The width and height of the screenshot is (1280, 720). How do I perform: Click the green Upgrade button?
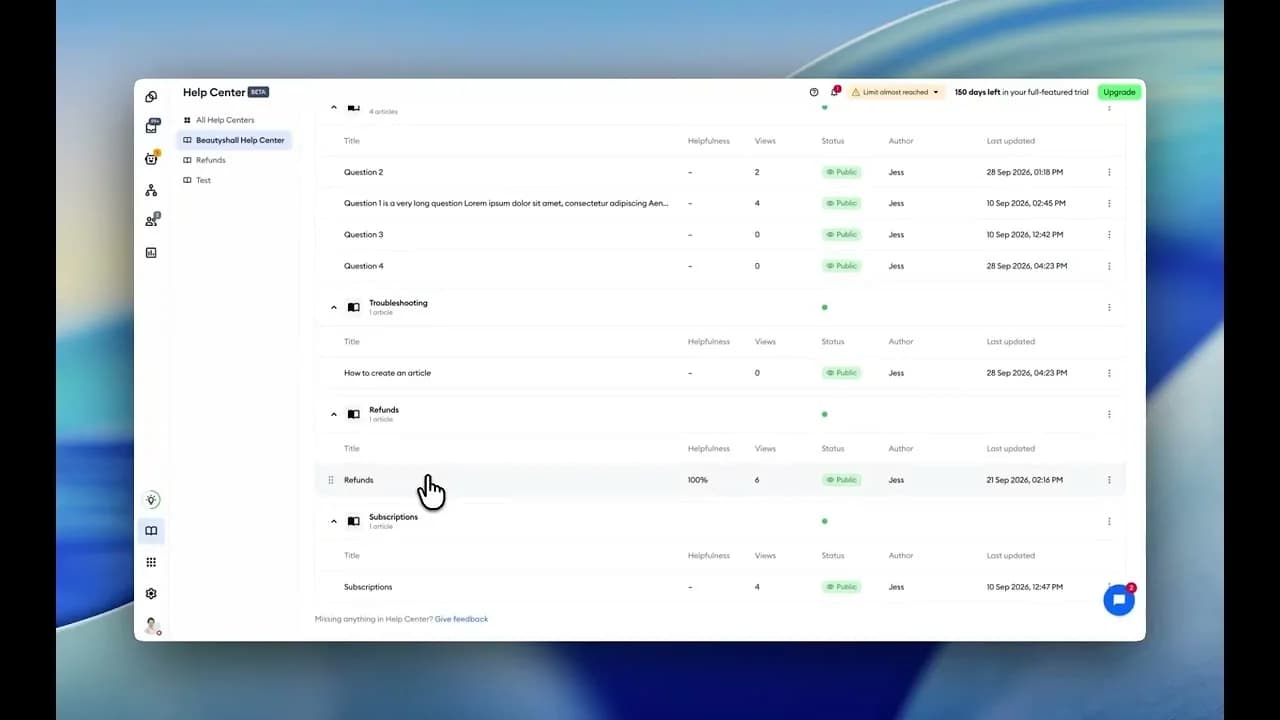1119,92
